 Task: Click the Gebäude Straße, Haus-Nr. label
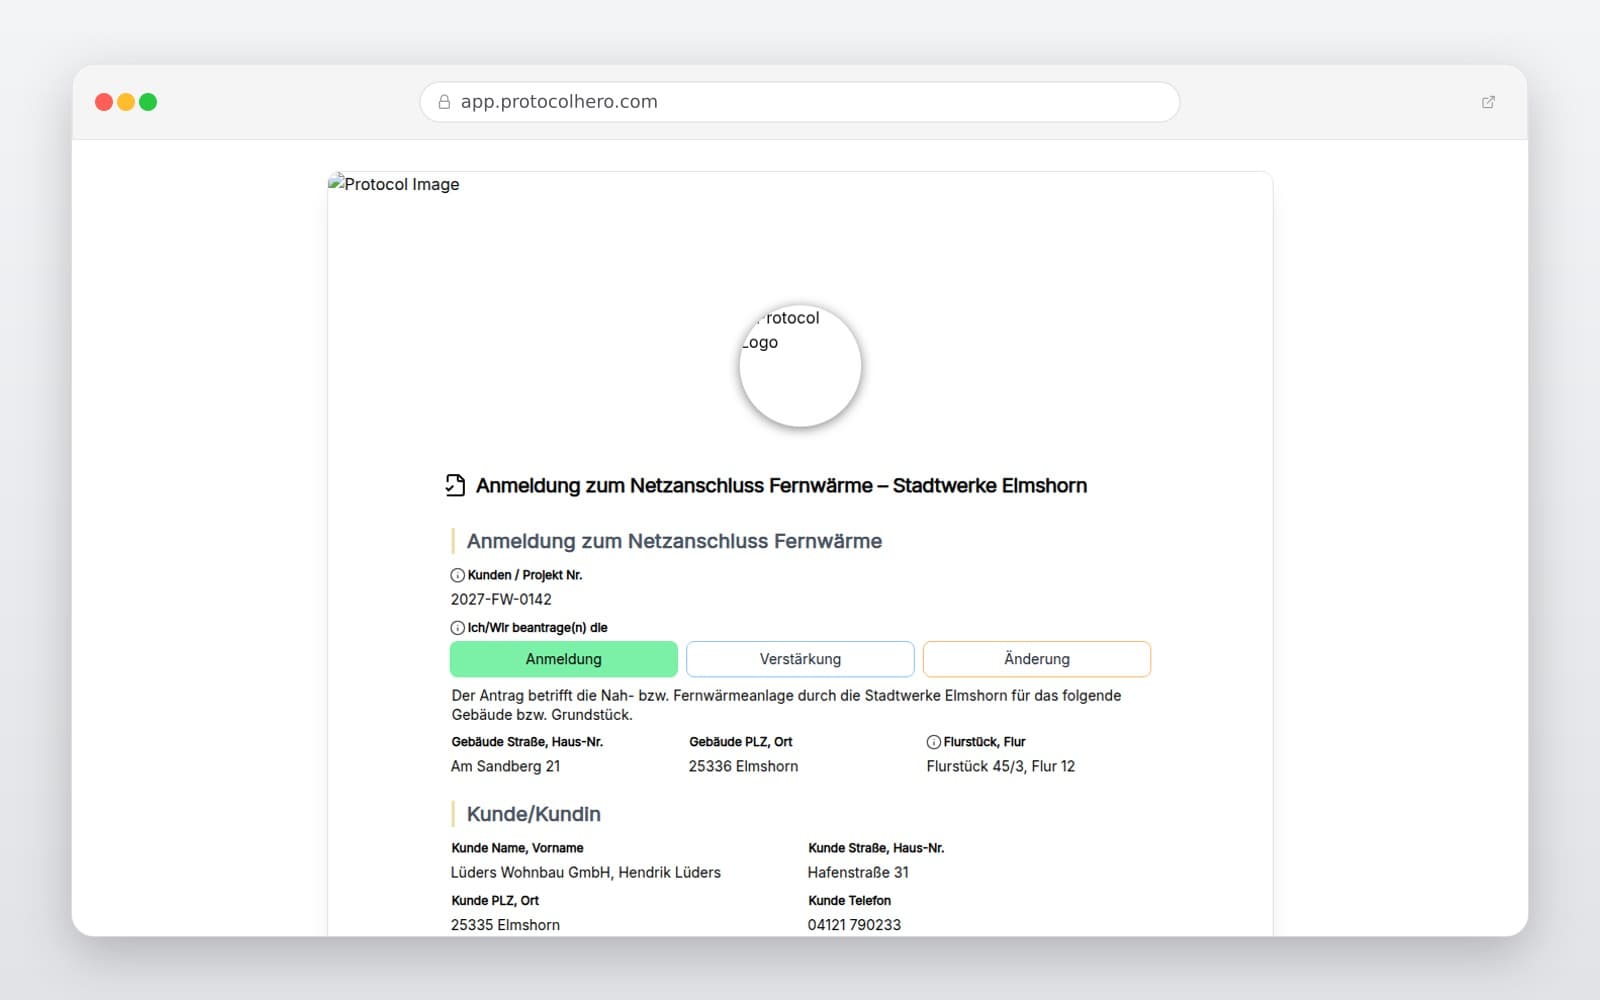(x=527, y=742)
